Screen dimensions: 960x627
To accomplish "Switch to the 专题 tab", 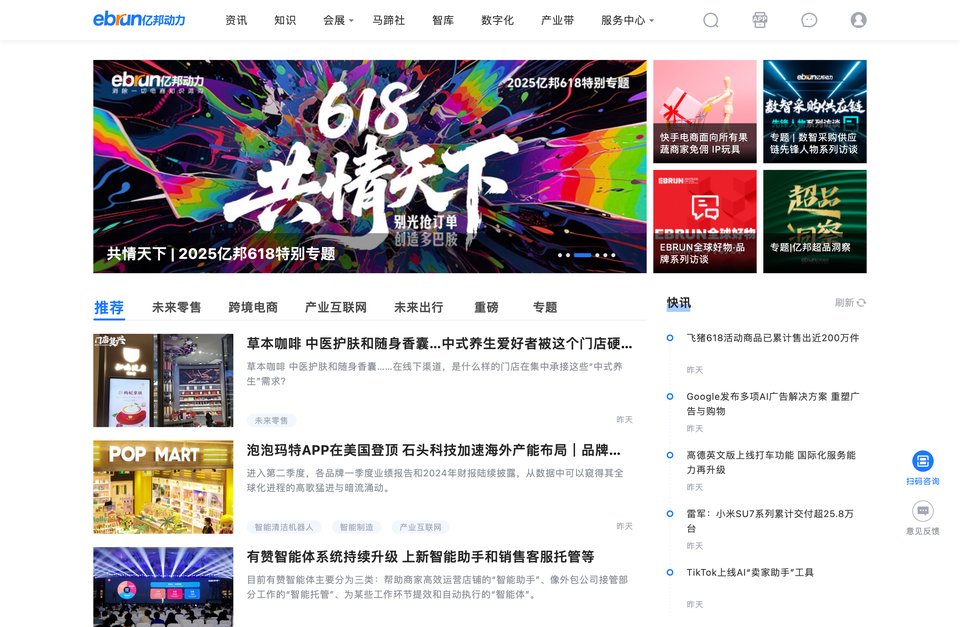I will point(545,307).
